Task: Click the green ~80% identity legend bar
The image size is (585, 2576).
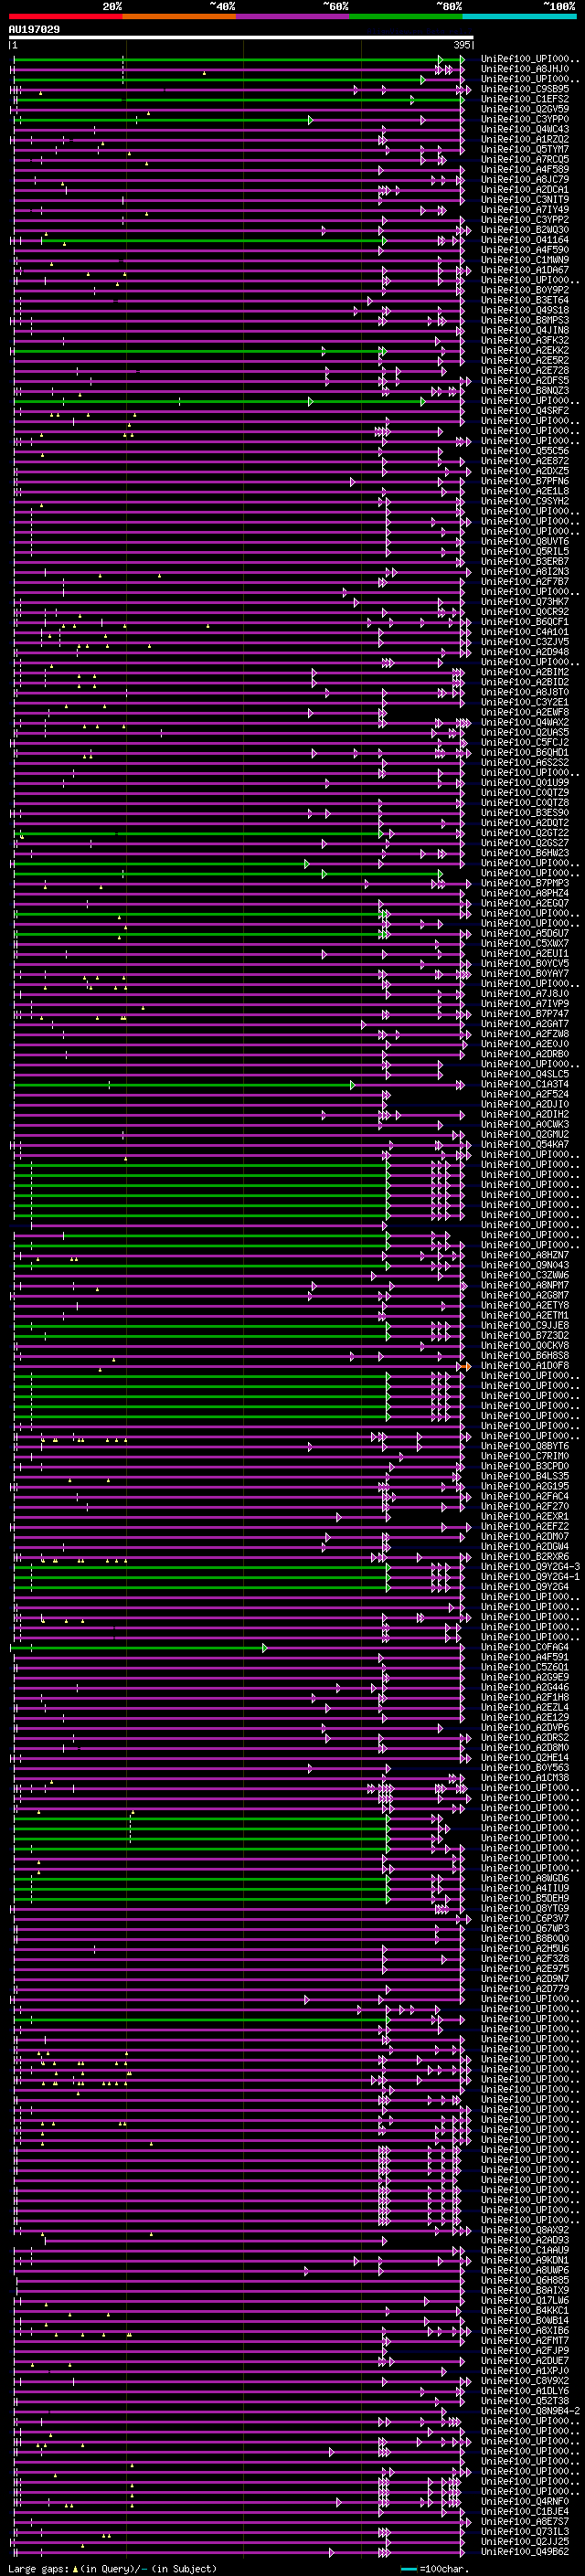Action: click(x=406, y=16)
